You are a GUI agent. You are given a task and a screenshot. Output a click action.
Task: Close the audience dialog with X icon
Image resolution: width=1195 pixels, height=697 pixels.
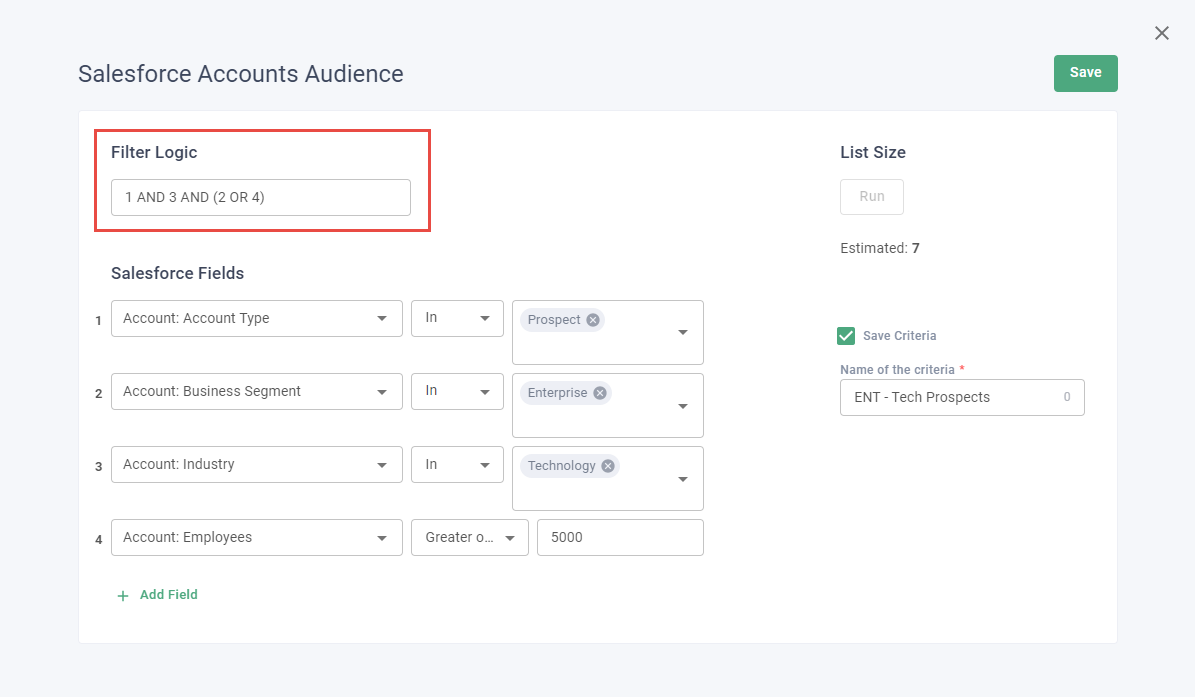tap(1161, 33)
